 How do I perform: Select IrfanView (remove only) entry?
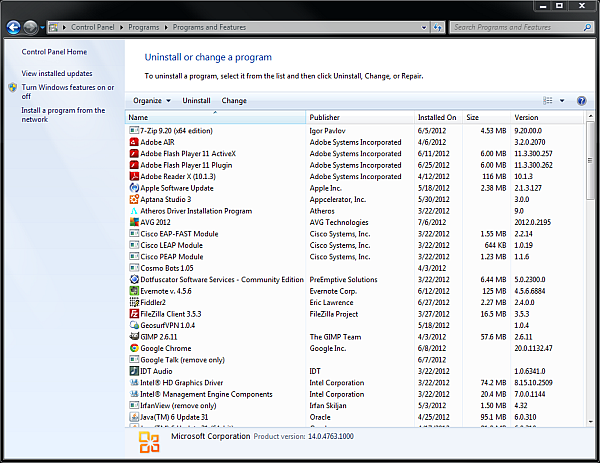point(356,406)
